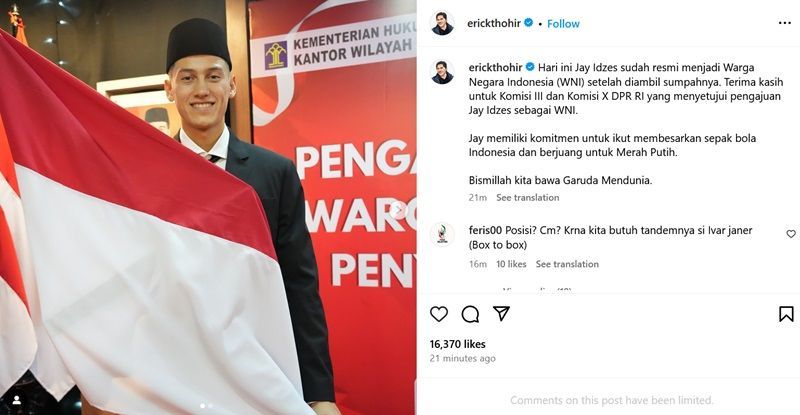Click the verified badge next to erickthohir header
The height and width of the screenshot is (415, 800).
(529, 23)
